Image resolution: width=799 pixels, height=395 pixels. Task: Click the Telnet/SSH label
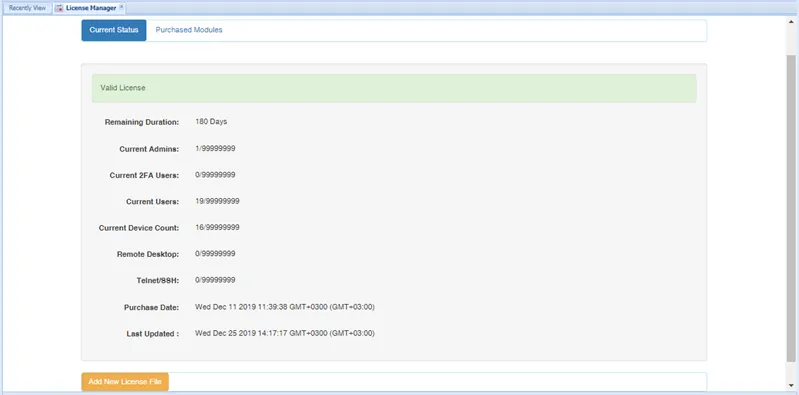(157, 280)
